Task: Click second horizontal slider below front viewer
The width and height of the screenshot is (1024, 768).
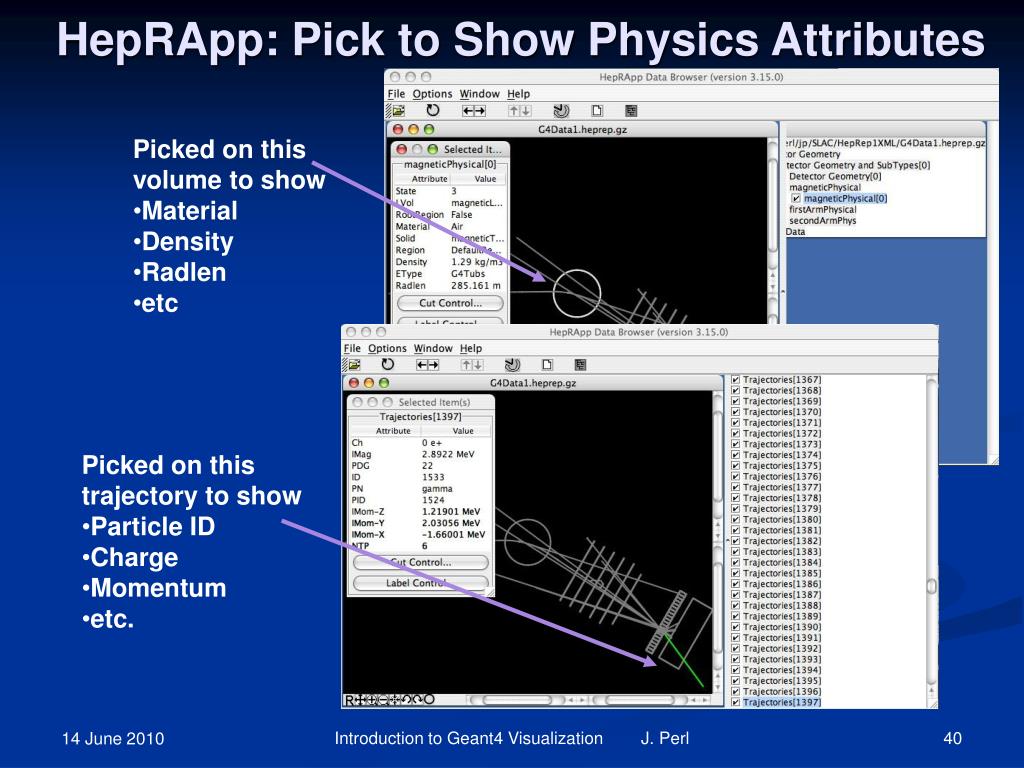Action: (640, 700)
